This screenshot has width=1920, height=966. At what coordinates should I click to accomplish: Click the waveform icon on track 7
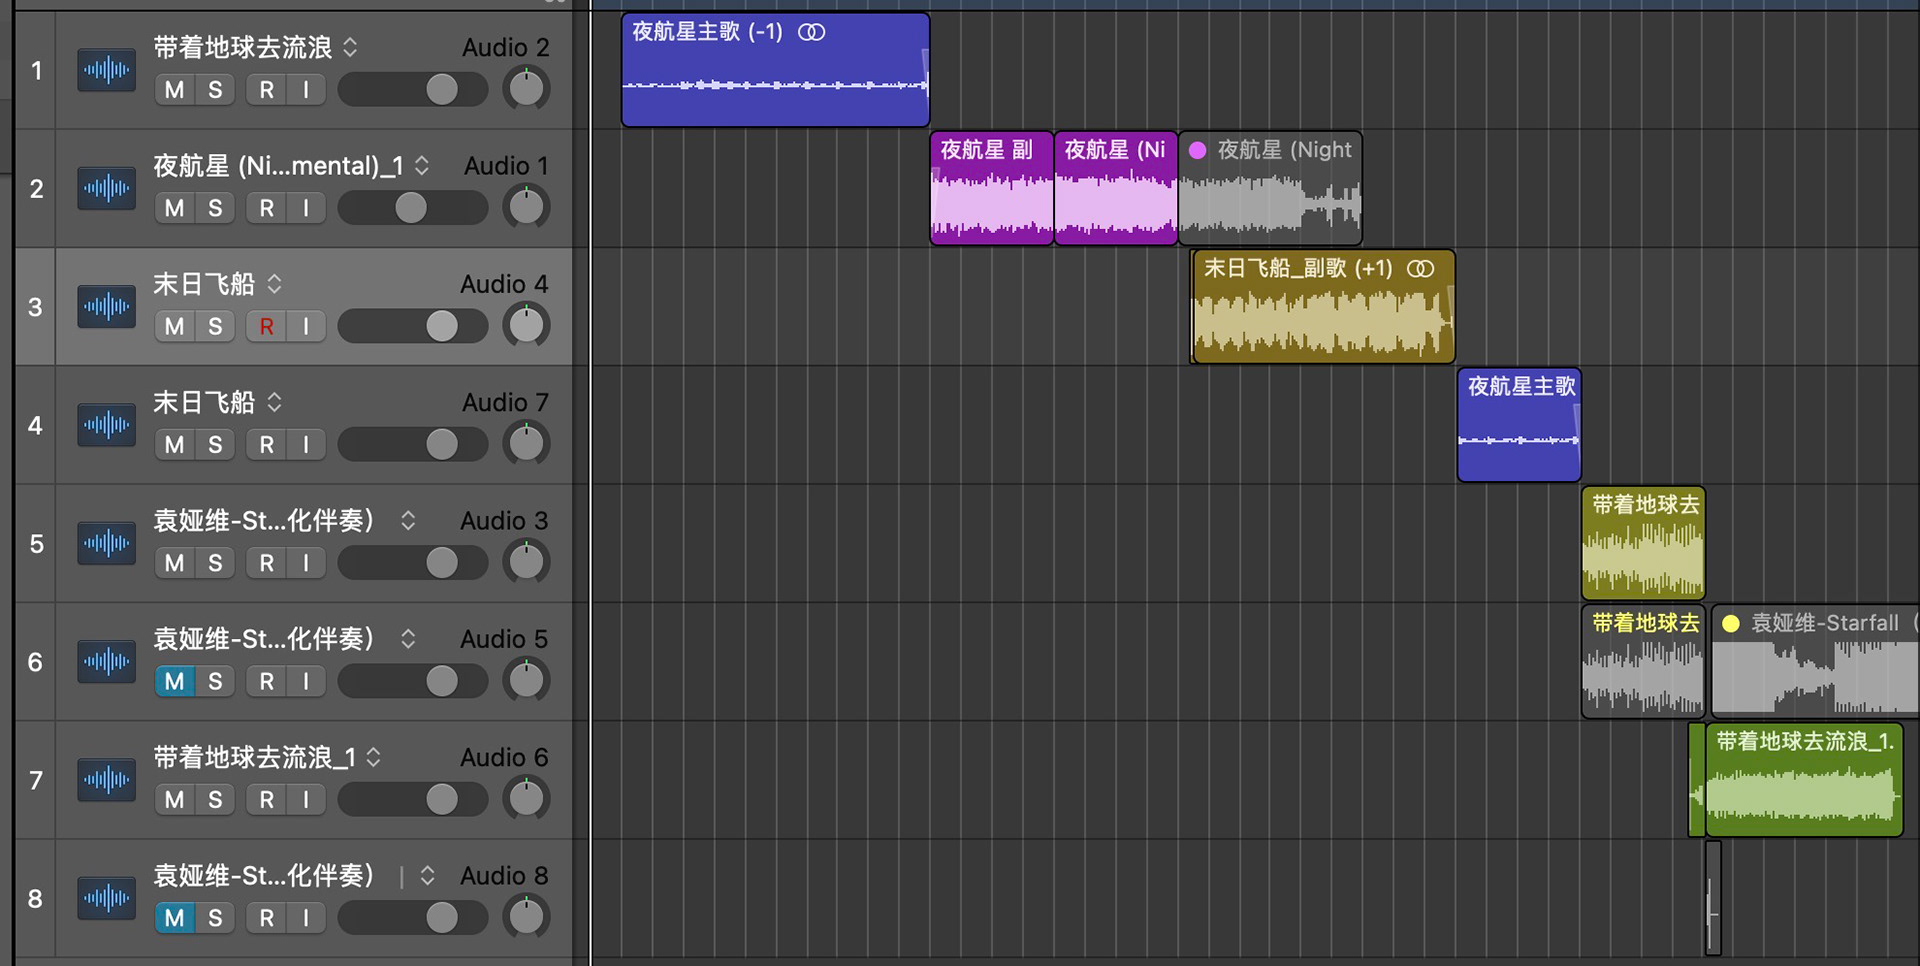106,779
